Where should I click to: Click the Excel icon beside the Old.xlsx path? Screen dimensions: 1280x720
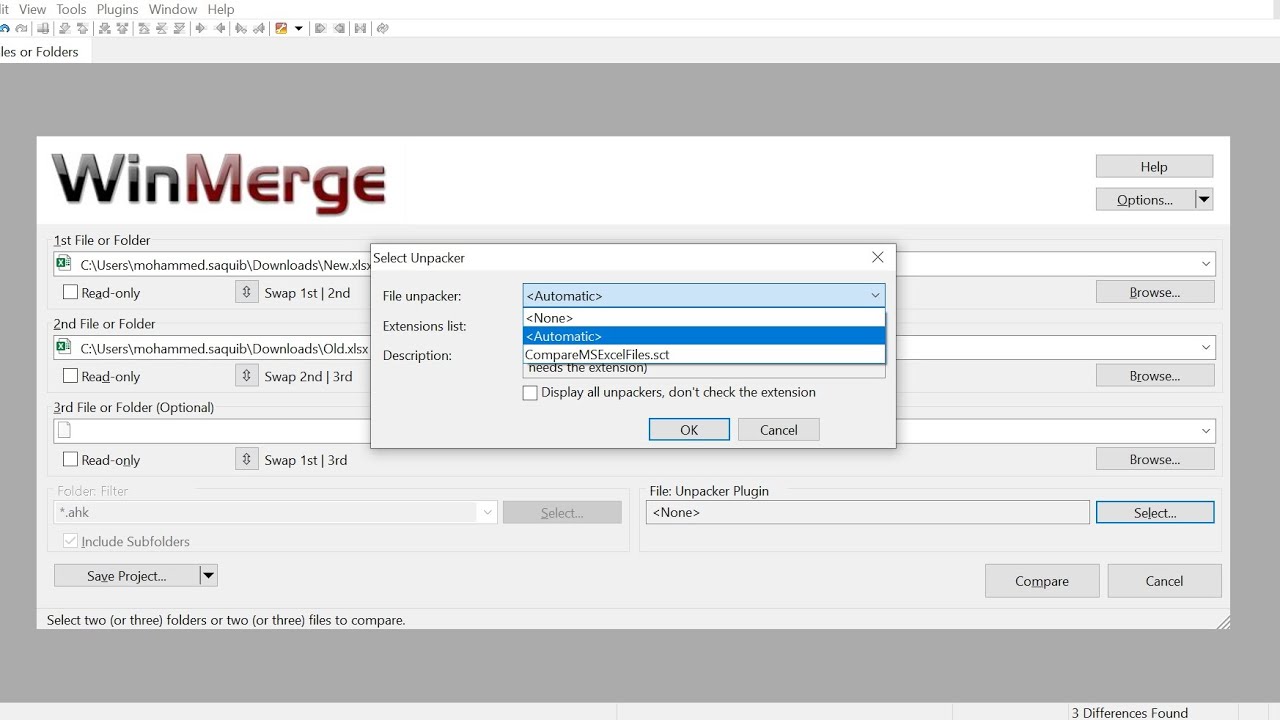[x=64, y=347]
